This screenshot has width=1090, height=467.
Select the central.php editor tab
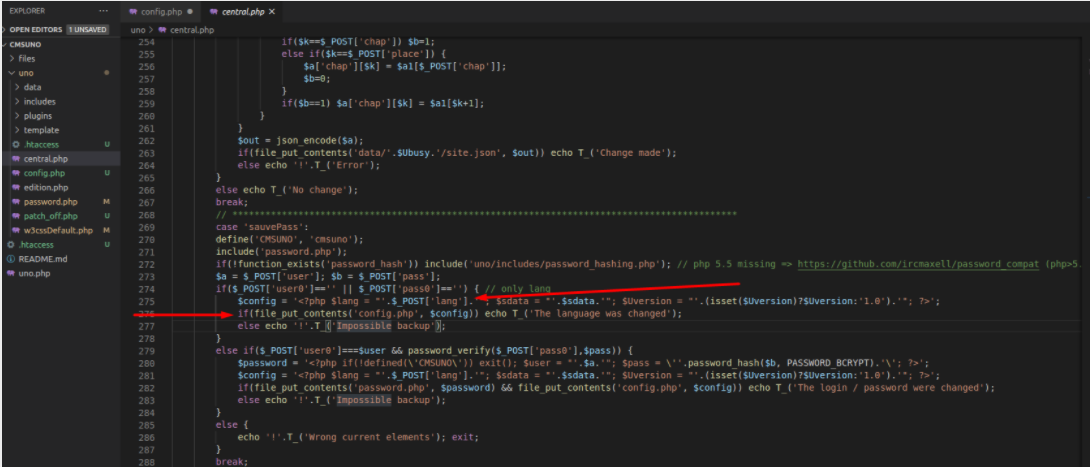[240, 12]
